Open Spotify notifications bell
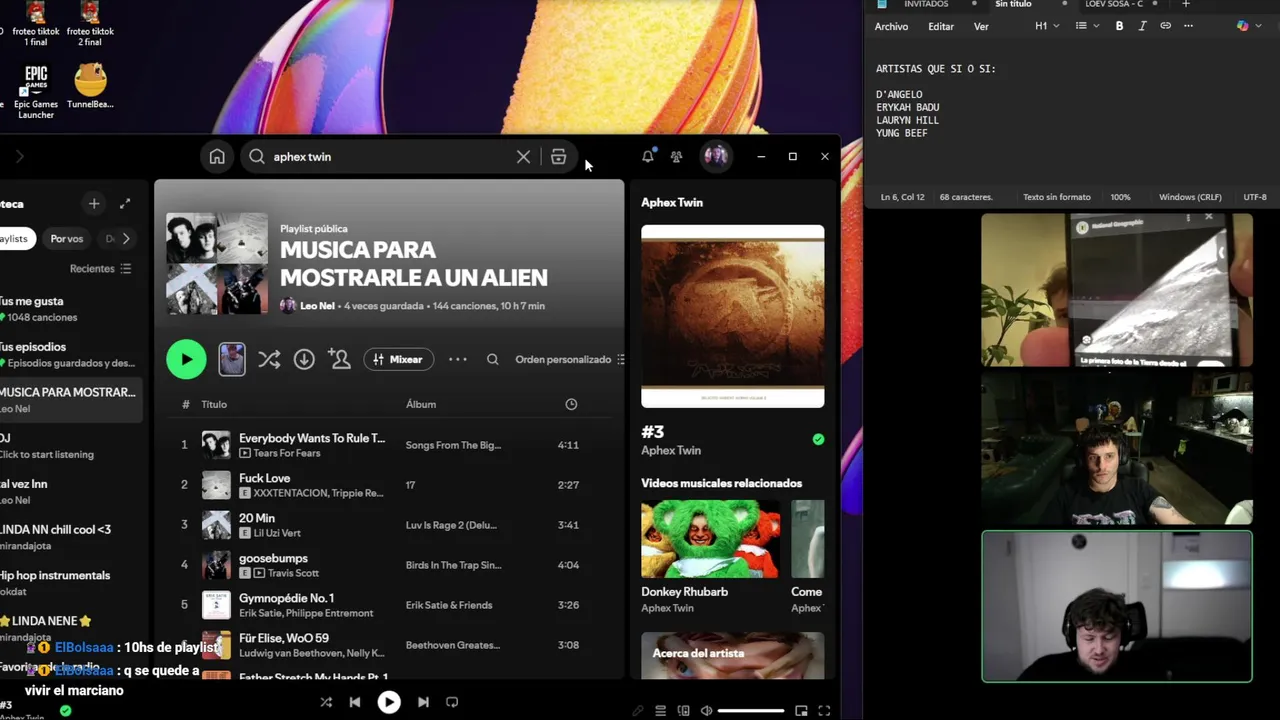1280x720 pixels. coord(648,156)
